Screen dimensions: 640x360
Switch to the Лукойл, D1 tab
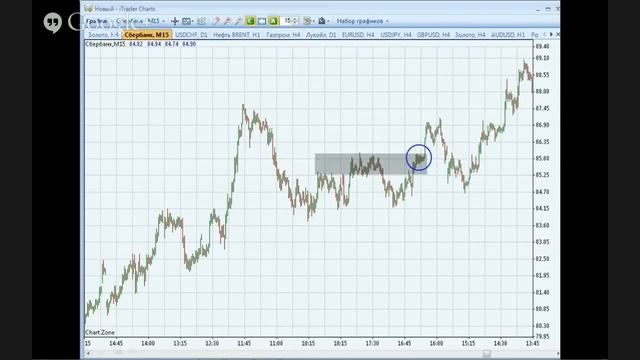pyautogui.click(x=321, y=35)
